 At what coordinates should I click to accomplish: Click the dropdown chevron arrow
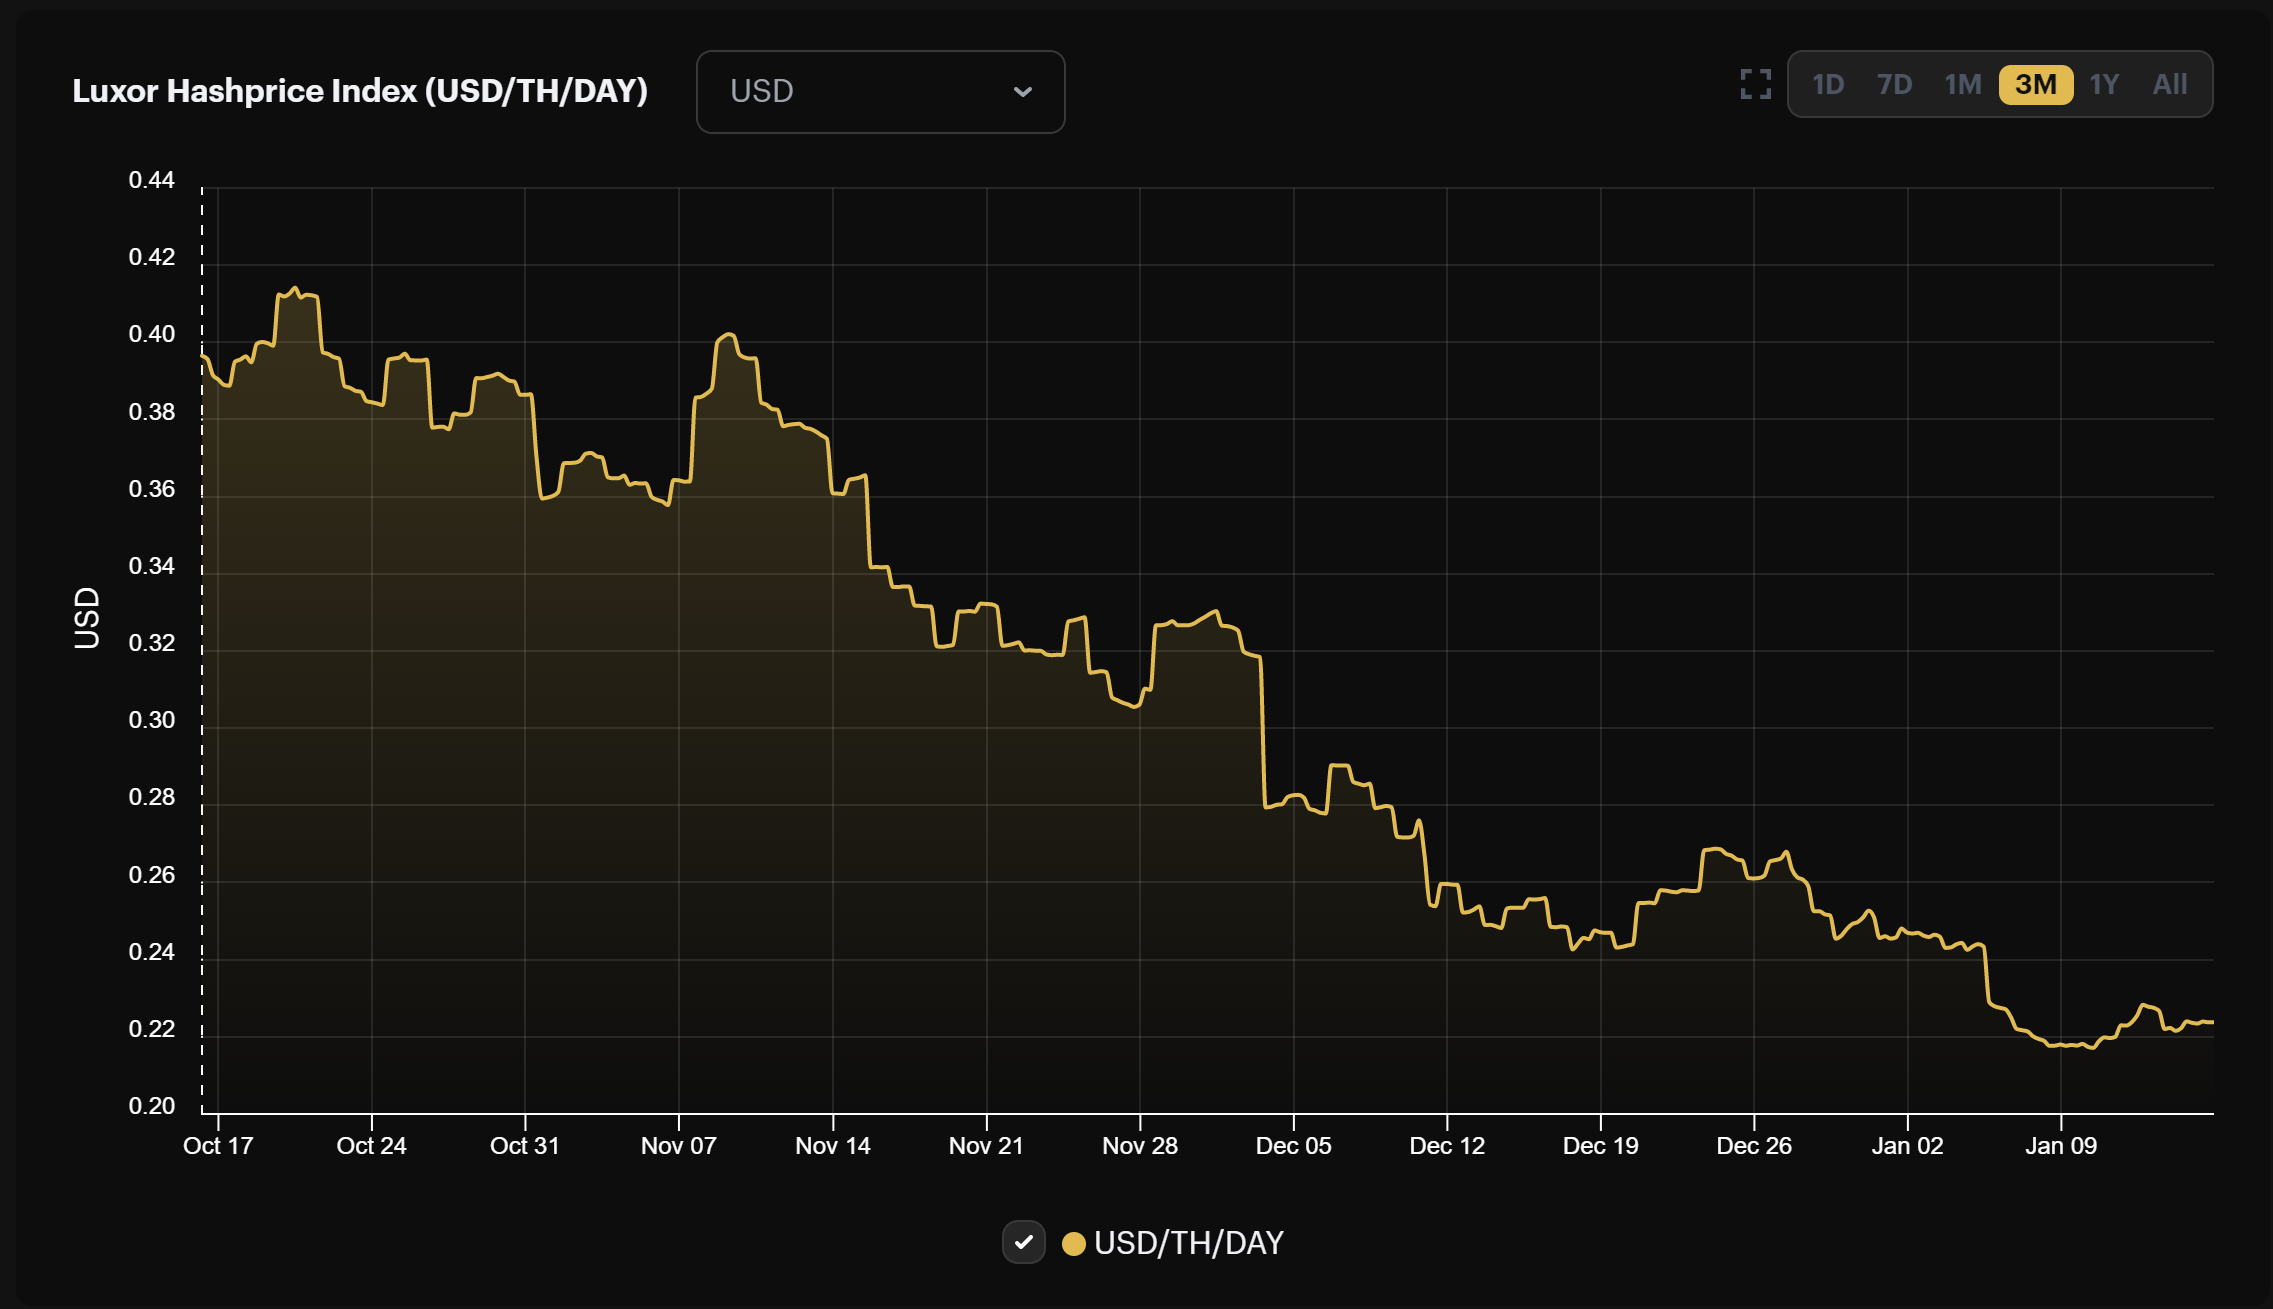click(x=1022, y=91)
